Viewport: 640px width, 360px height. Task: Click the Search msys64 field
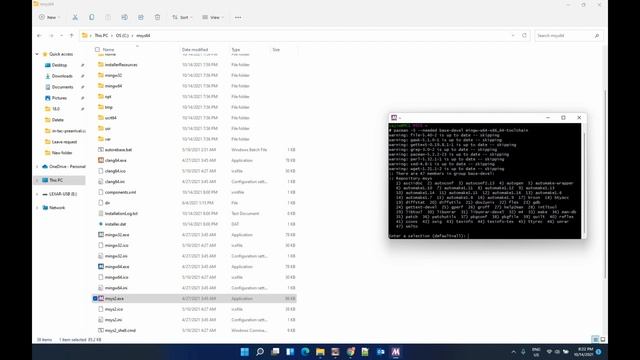point(568,36)
